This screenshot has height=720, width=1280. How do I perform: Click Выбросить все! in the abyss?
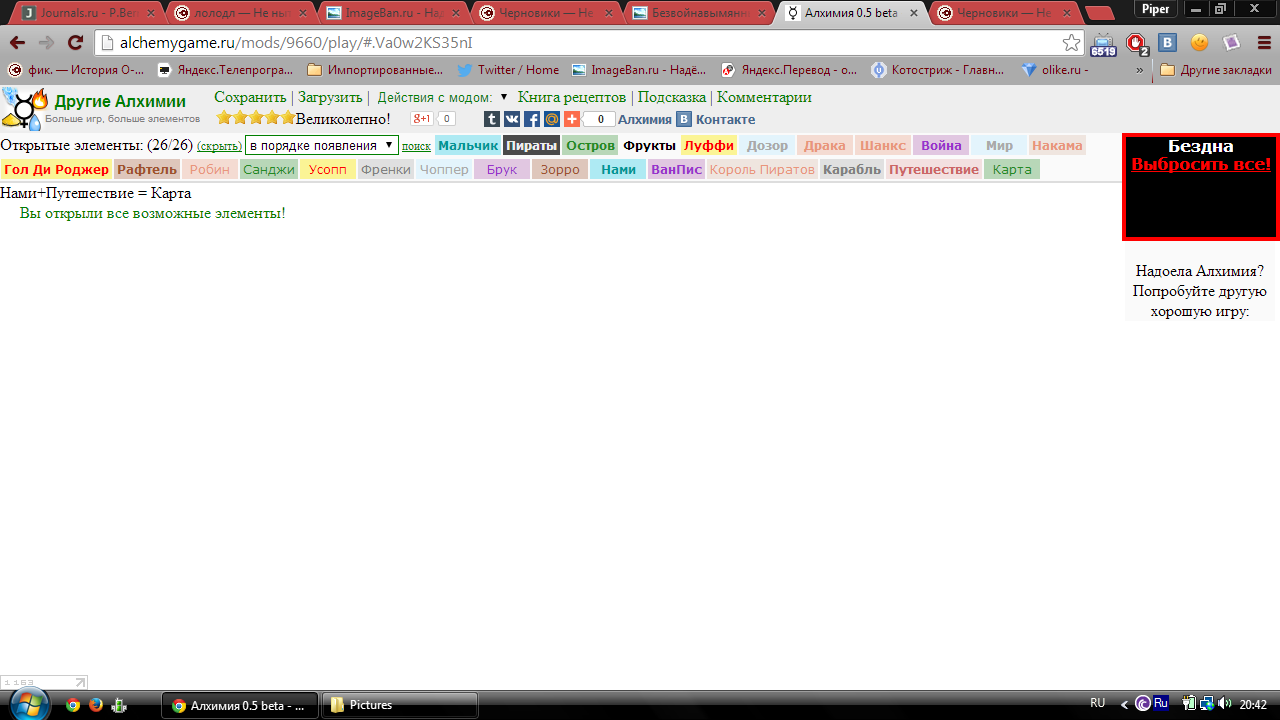[x=1201, y=164]
